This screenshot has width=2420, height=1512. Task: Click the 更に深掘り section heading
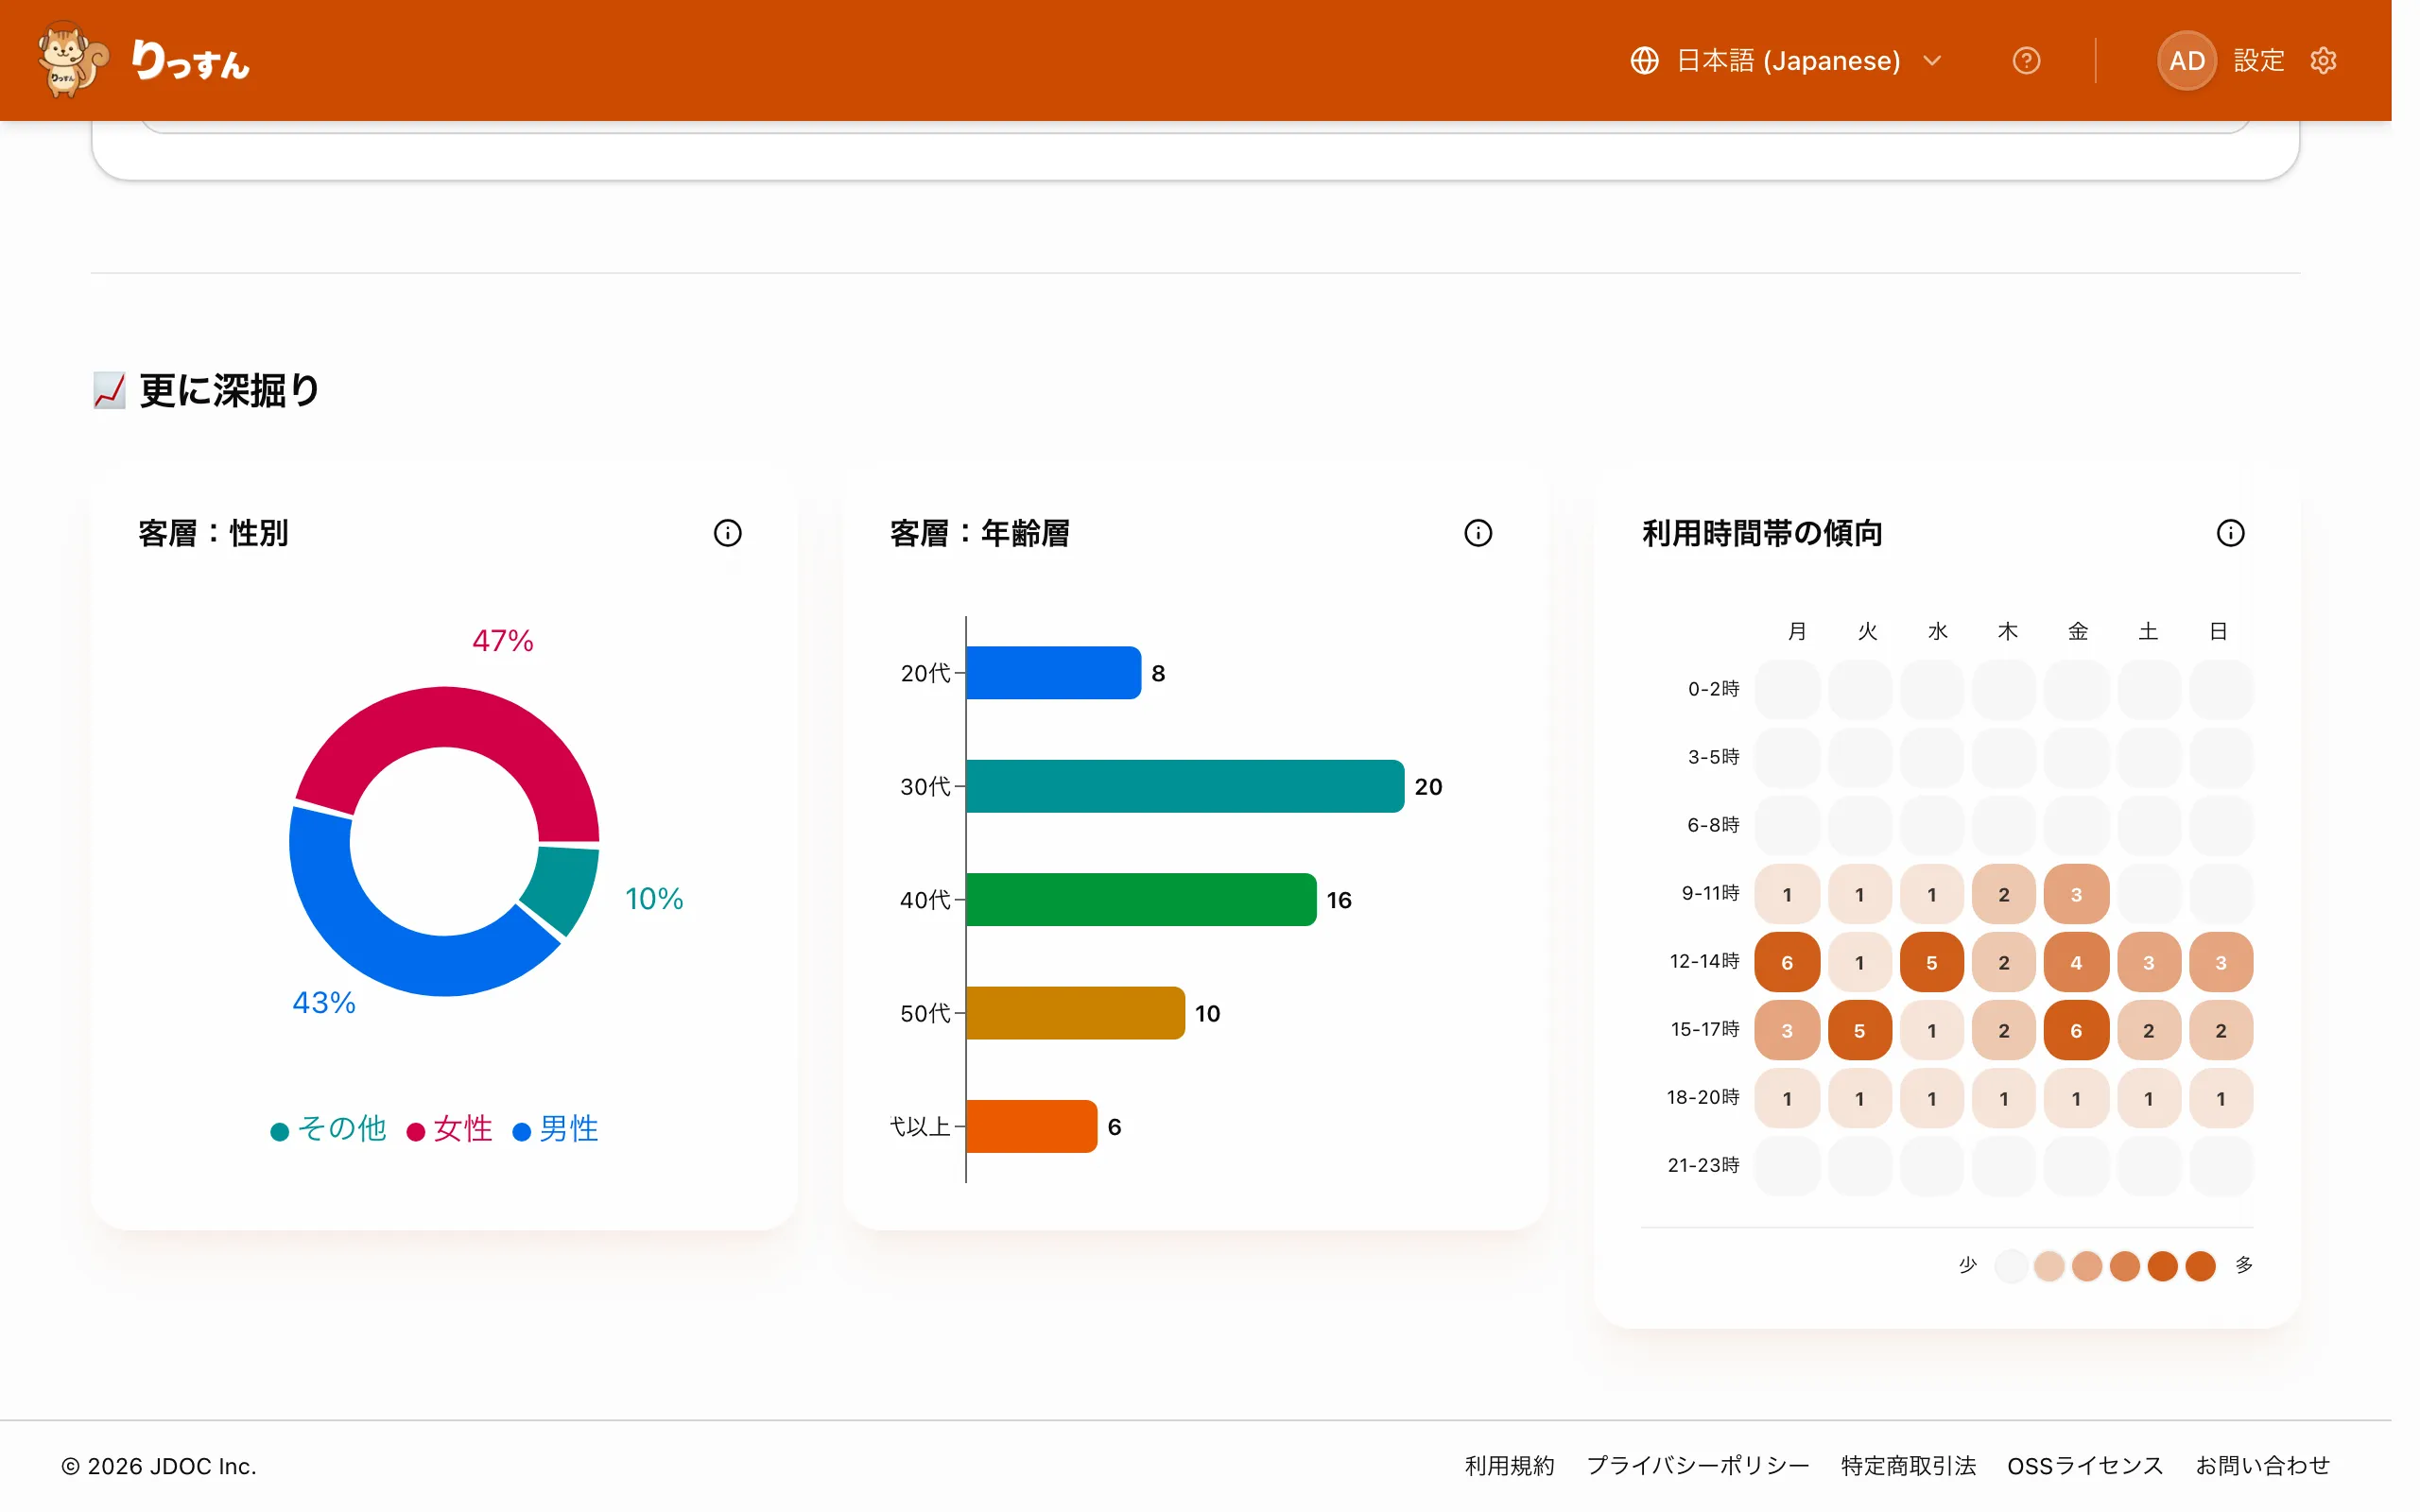[x=229, y=390]
